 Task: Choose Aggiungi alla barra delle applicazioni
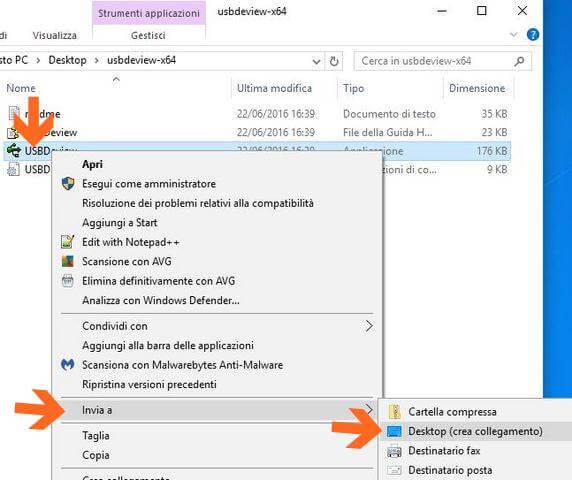[x=168, y=345]
